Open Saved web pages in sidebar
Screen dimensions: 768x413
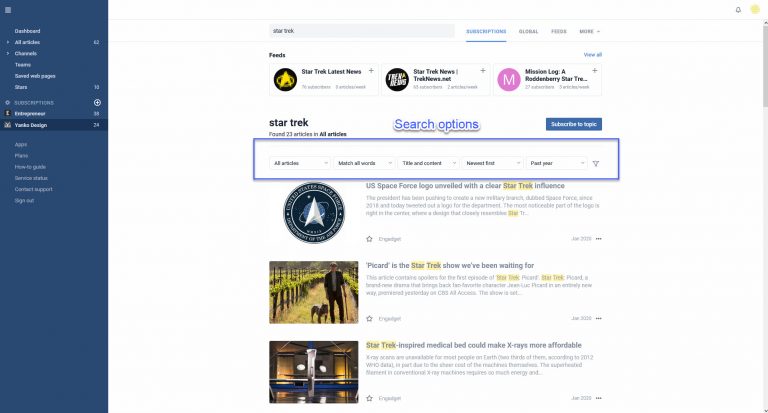35,76
